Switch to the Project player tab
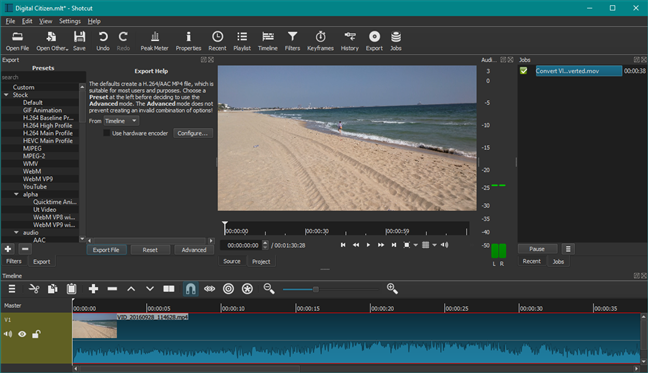 click(261, 261)
